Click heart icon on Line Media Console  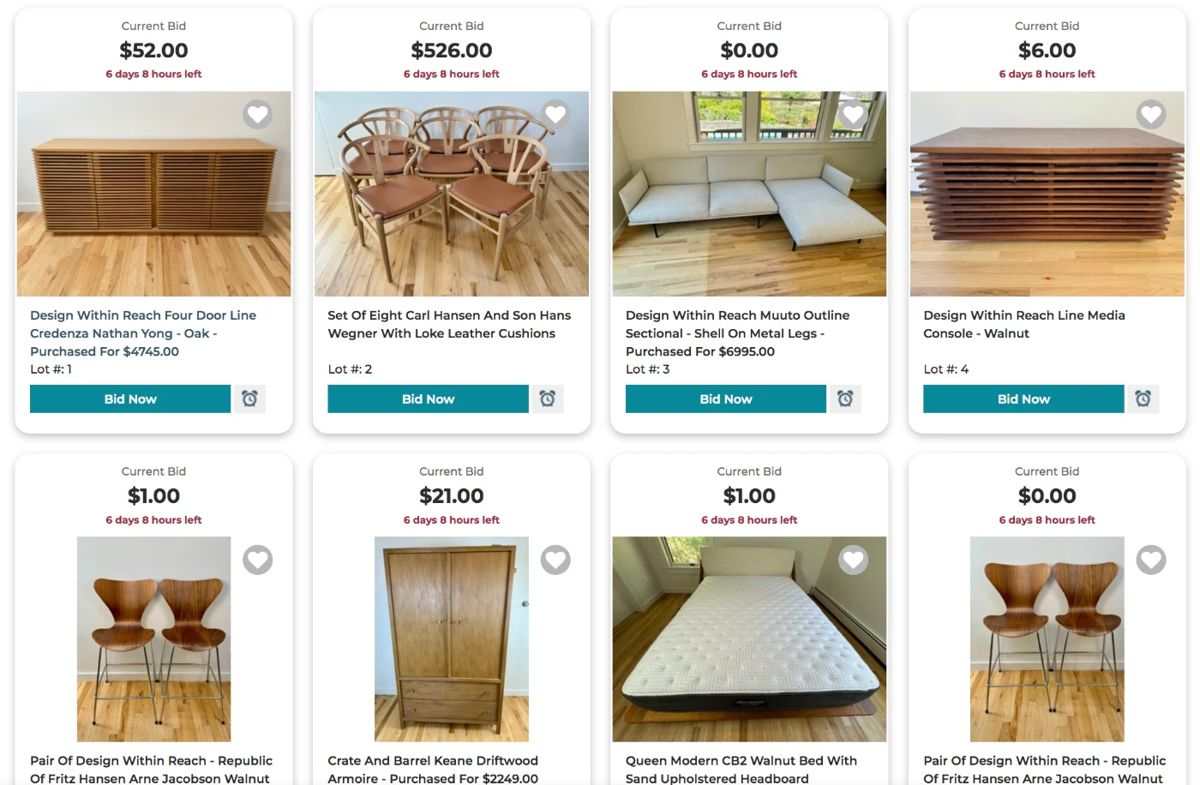1151,114
